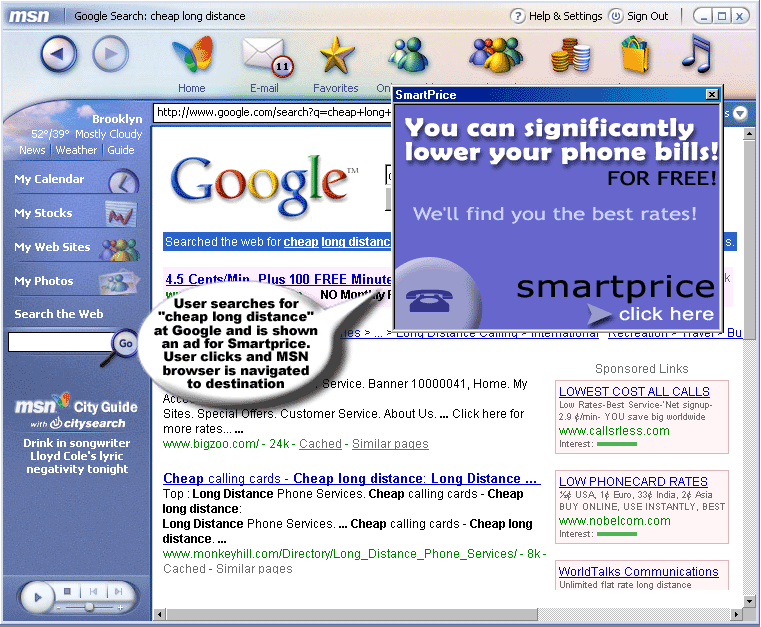
Task: Click the vertical scrollbar up arrow
Action: 749,133
